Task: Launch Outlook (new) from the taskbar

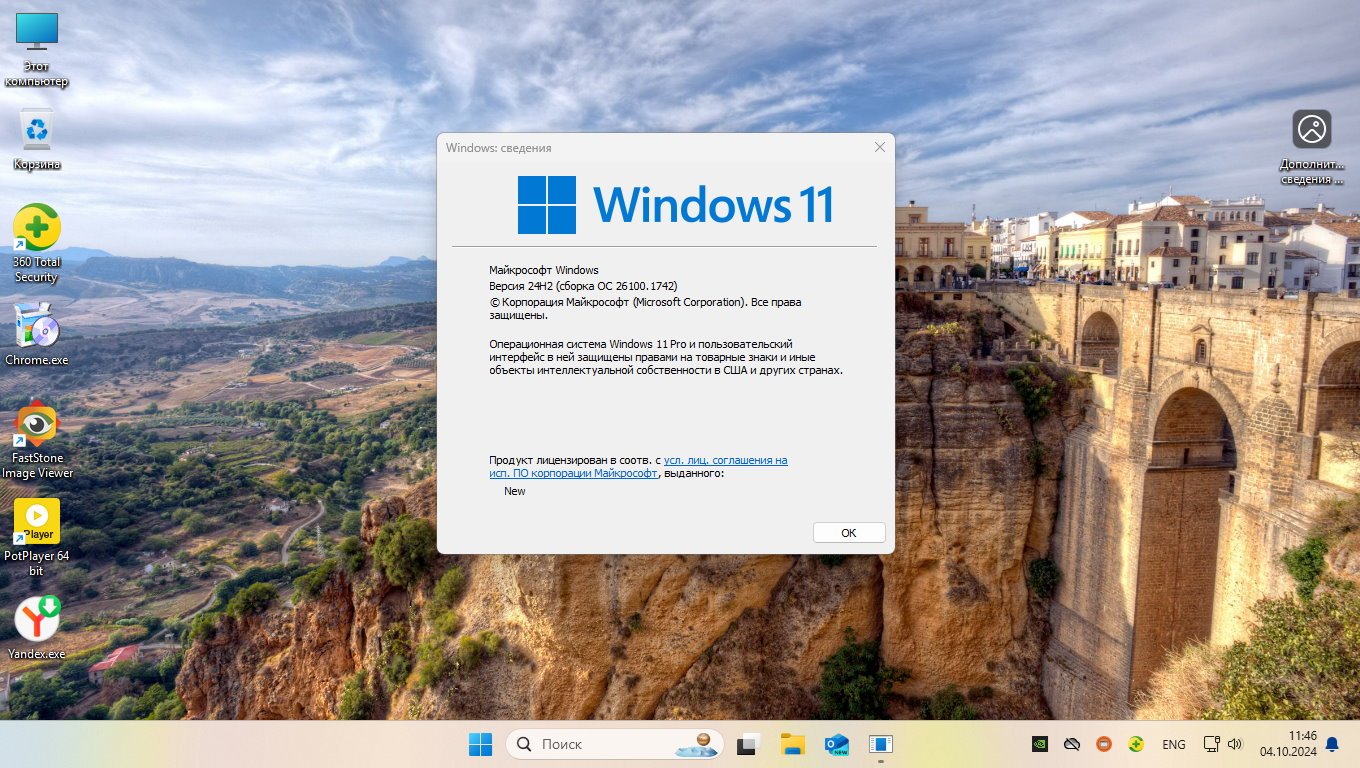Action: pyautogui.click(x=837, y=744)
